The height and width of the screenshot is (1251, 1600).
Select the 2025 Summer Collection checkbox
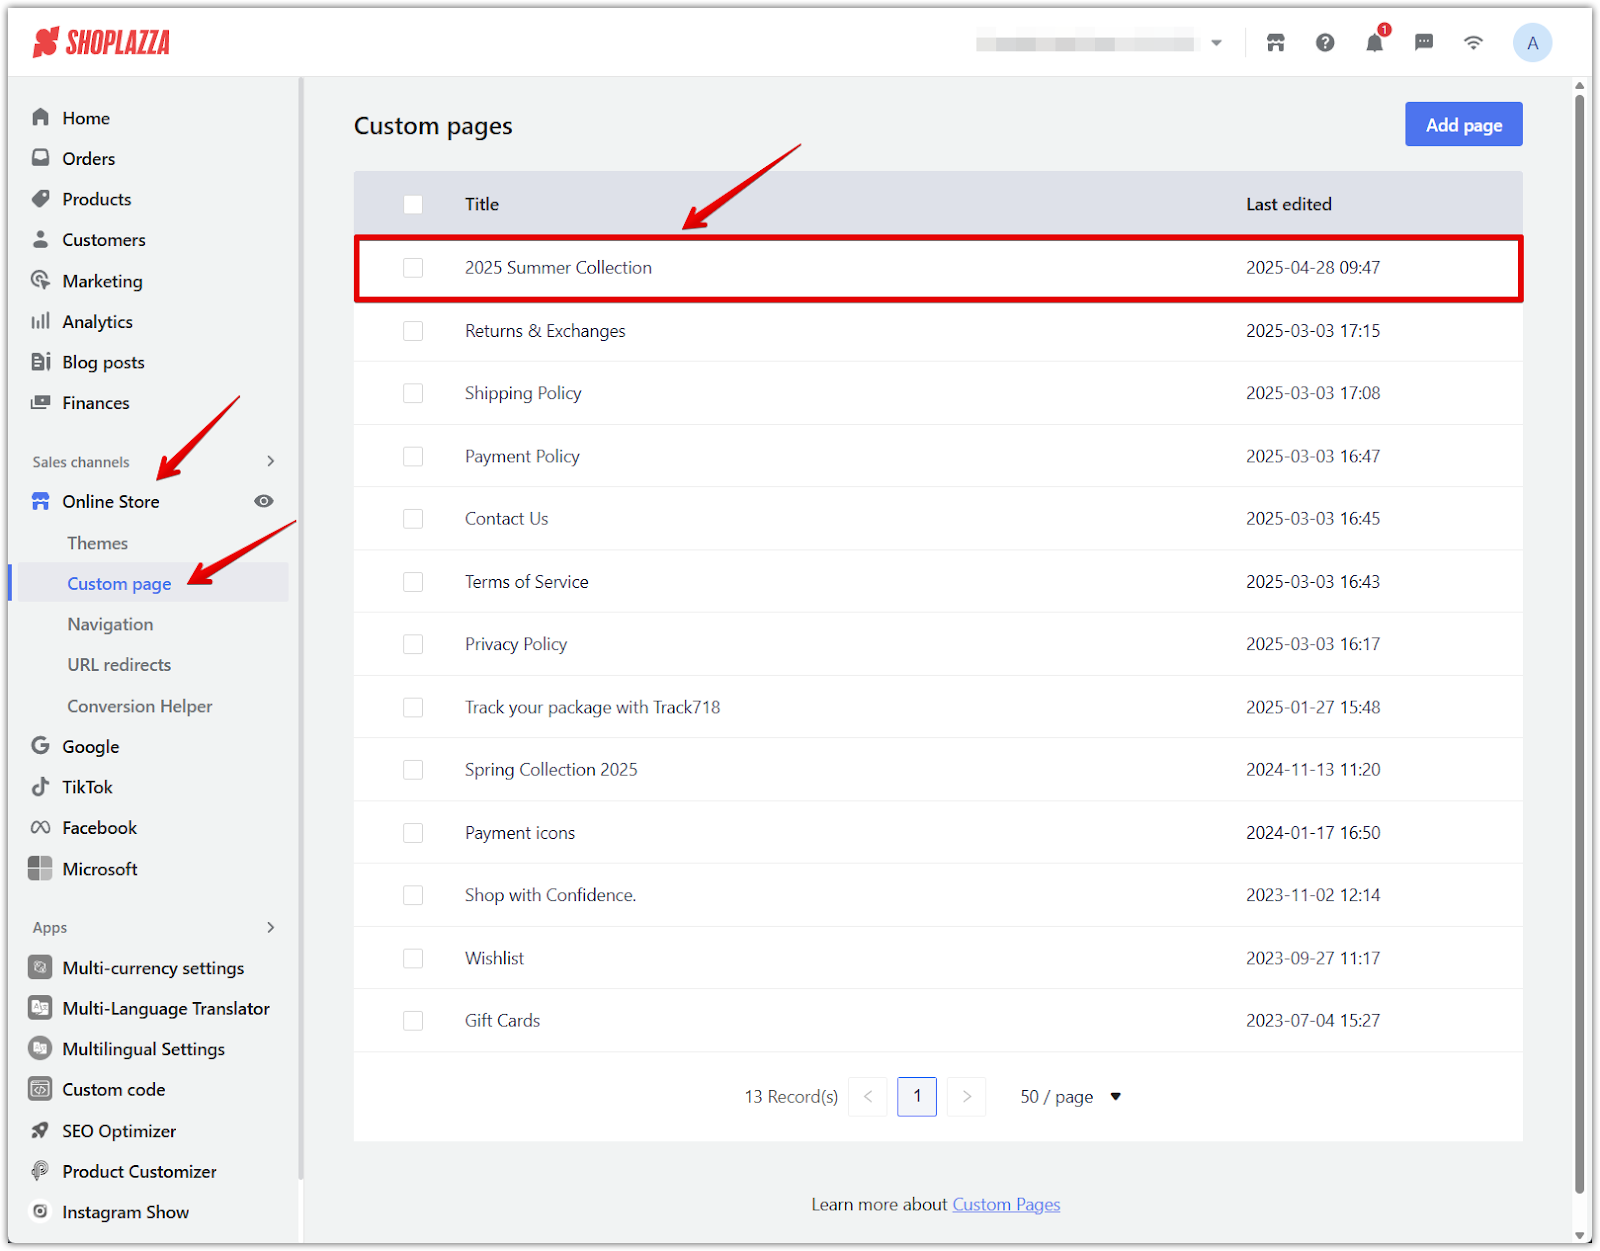[413, 268]
